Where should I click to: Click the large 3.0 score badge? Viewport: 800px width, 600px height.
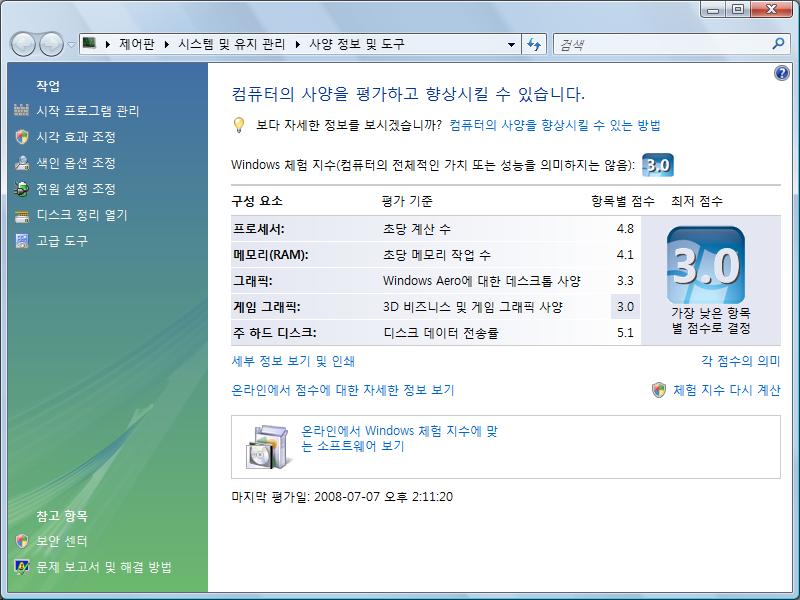[706, 265]
